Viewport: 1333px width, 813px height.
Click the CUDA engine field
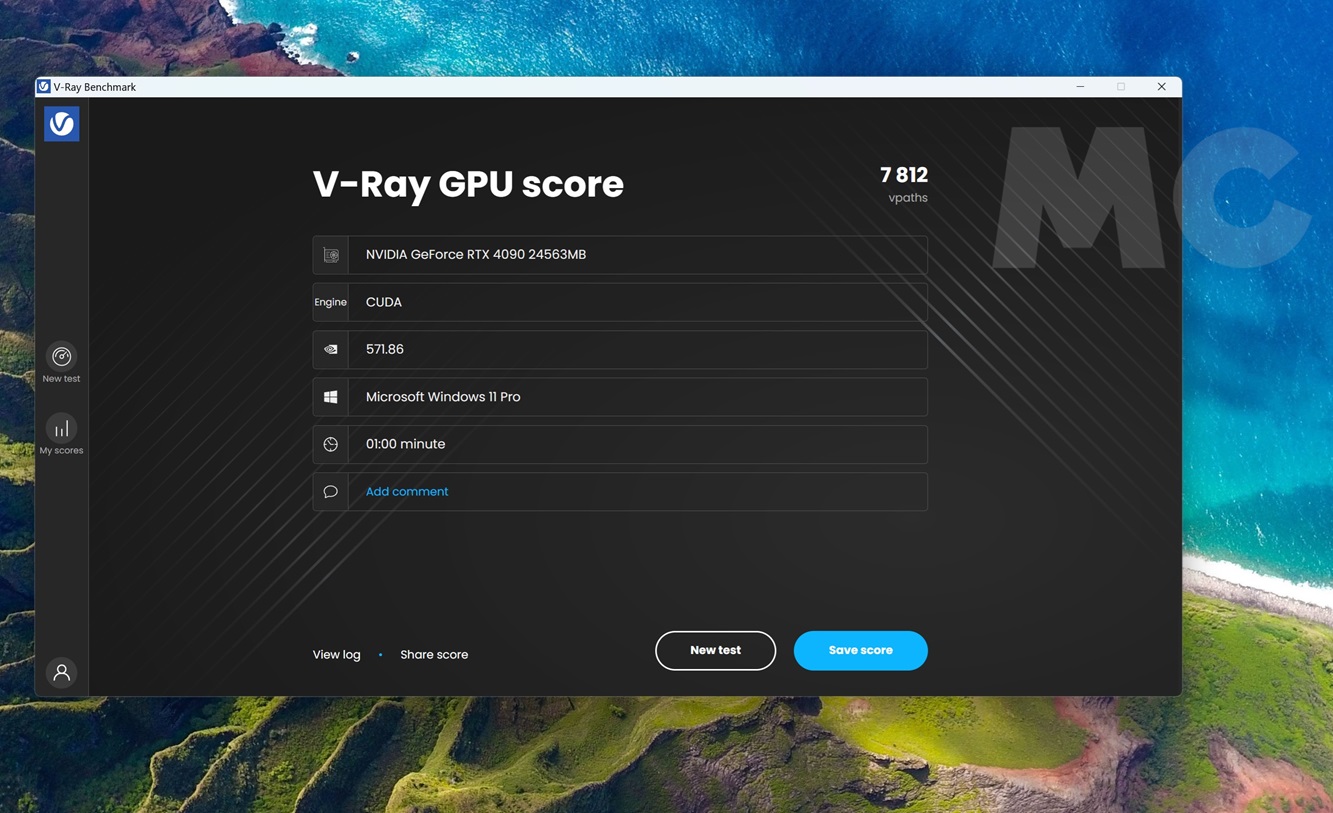coord(637,302)
